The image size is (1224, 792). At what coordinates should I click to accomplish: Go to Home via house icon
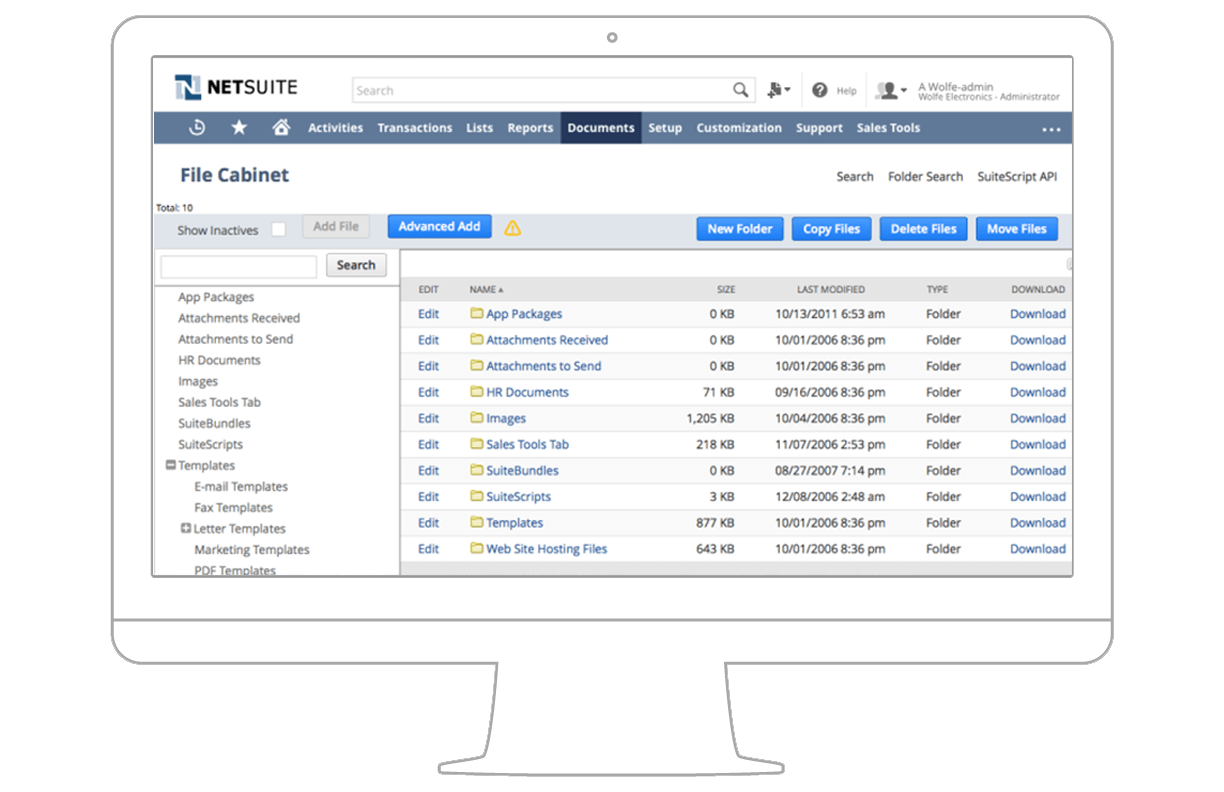coord(281,128)
